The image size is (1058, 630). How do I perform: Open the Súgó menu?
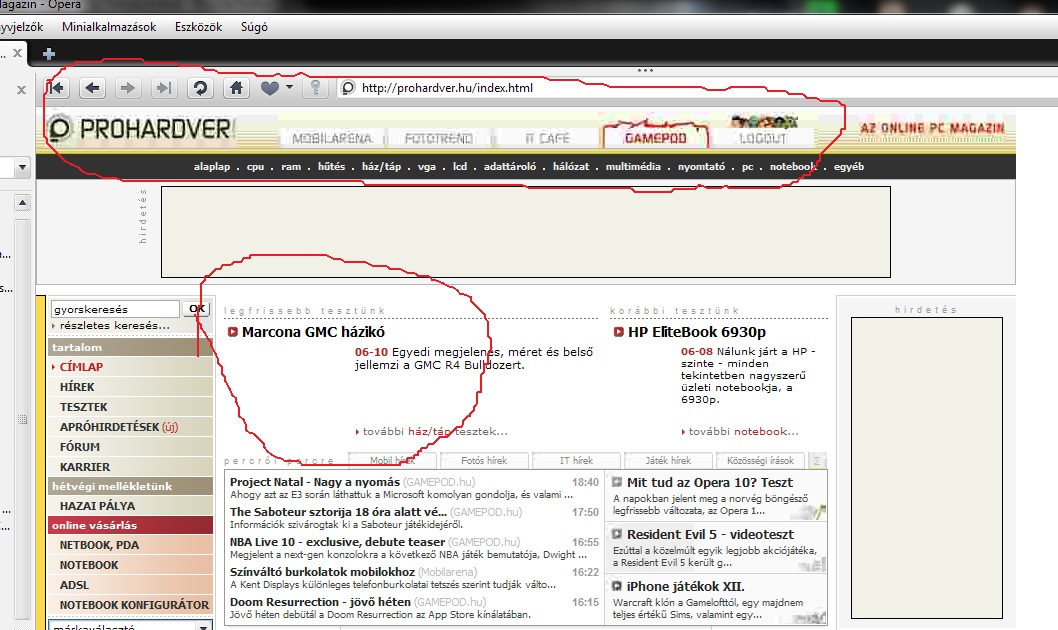[x=254, y=27]
